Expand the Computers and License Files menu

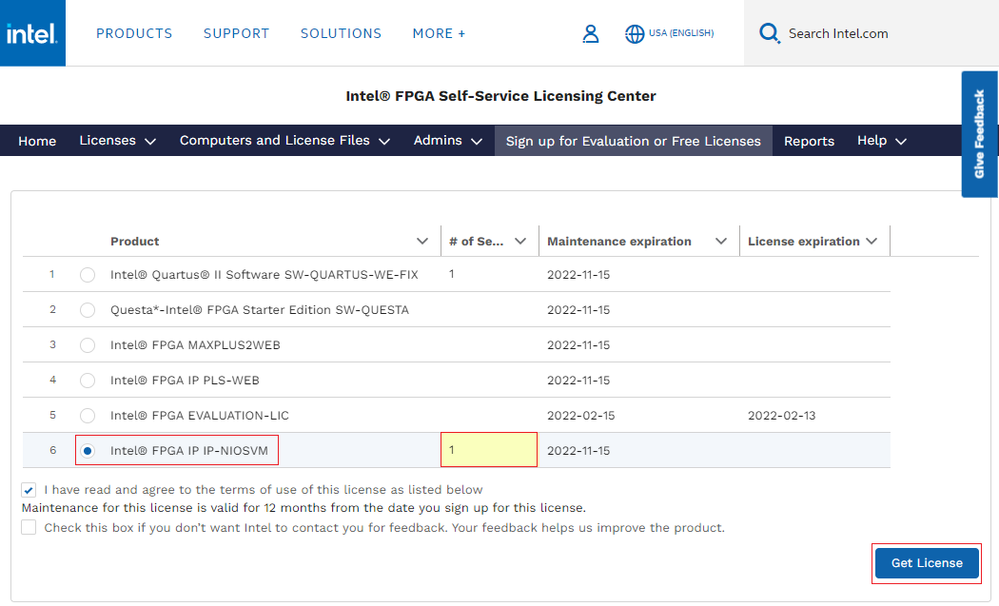284,141
